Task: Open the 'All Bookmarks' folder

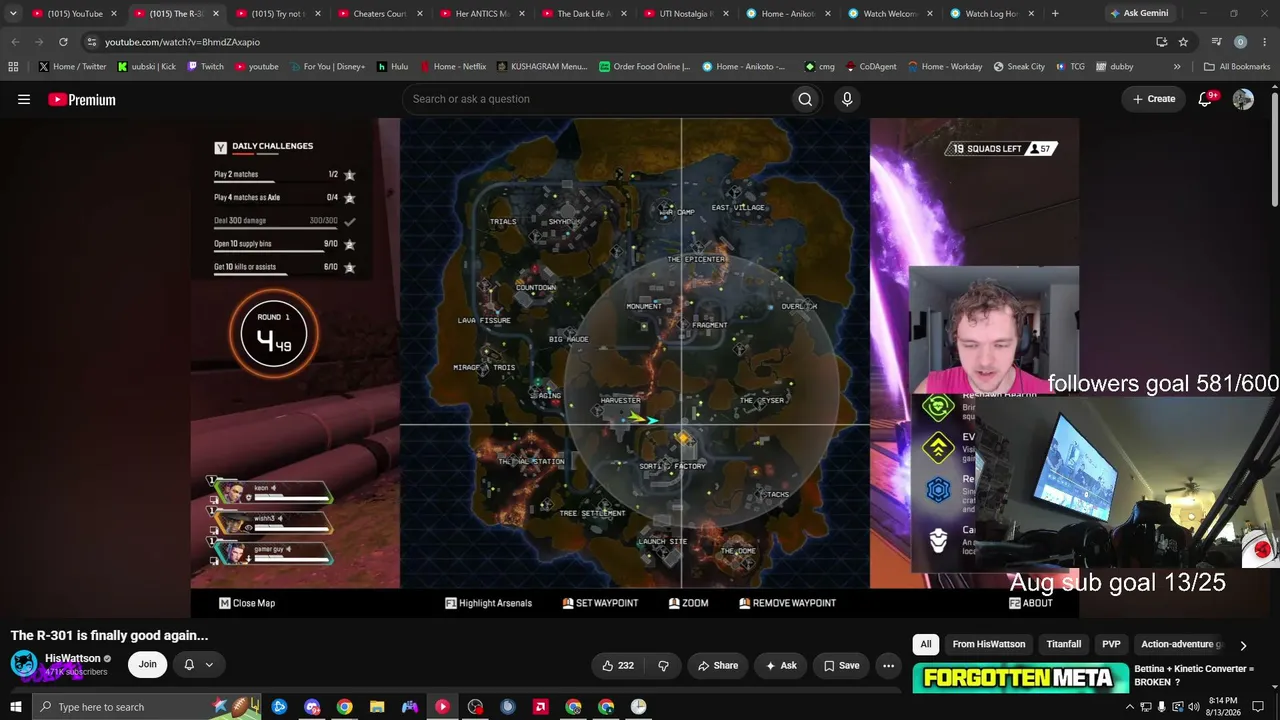Action: 1237,67
